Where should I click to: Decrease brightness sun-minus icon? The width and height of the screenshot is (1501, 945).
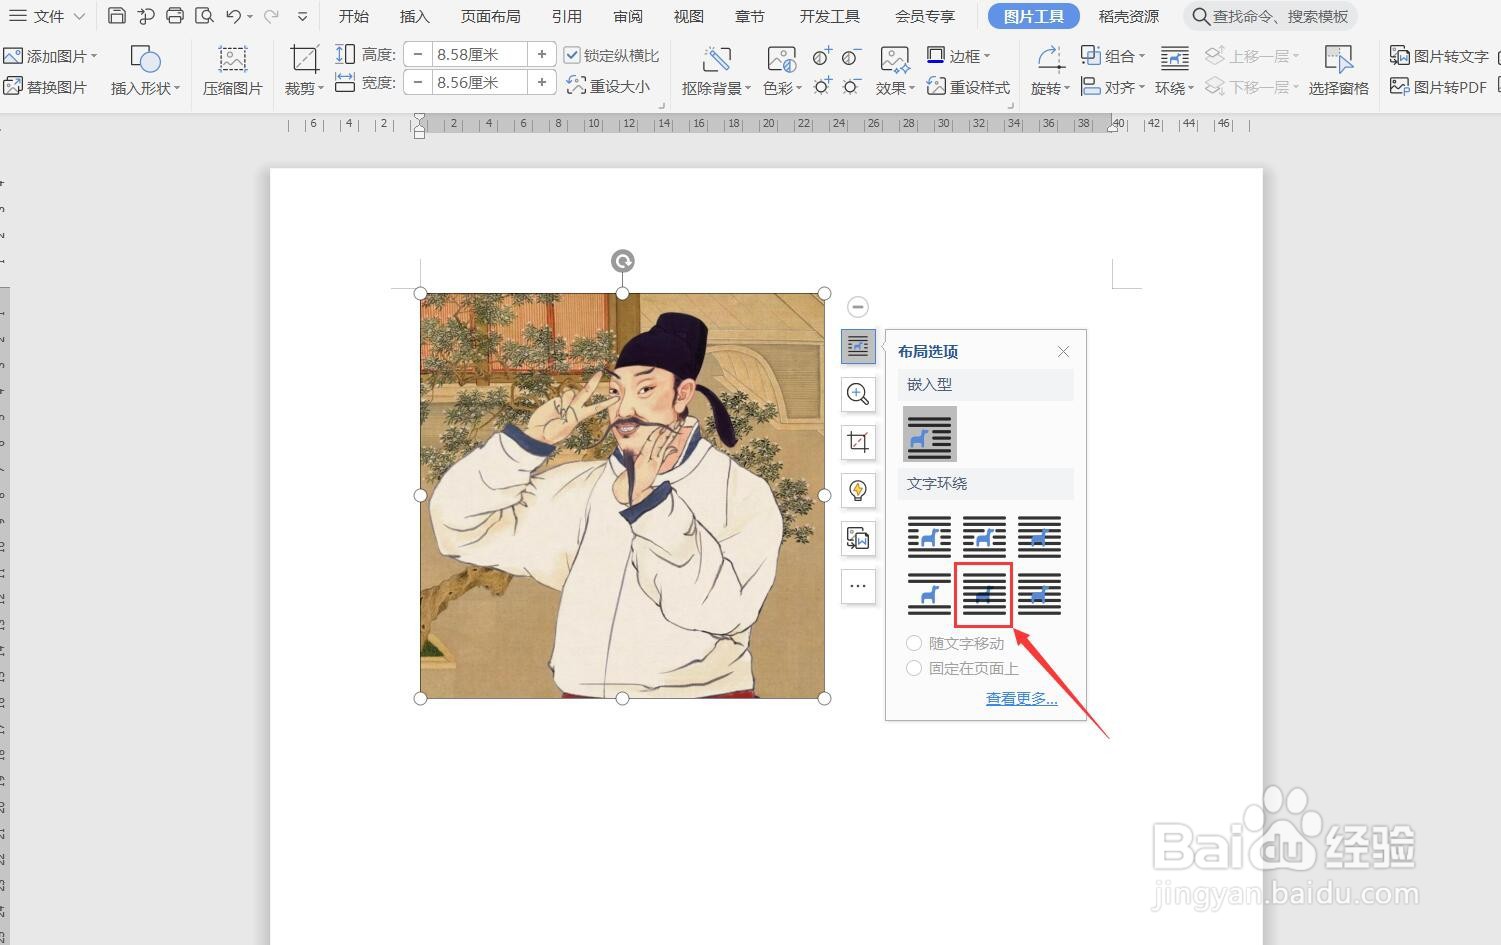pyautogui.click(x=850, y=87)
